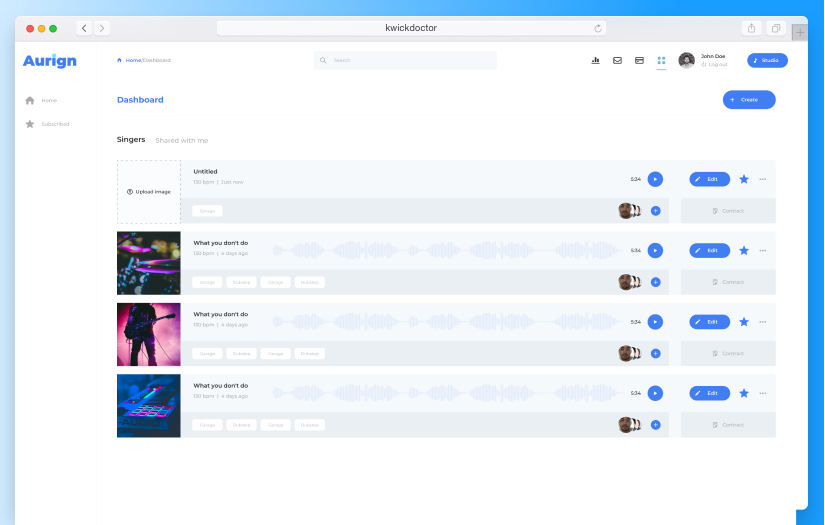
Task: Open the statistics bar chart icon
Action: (596, 60)
